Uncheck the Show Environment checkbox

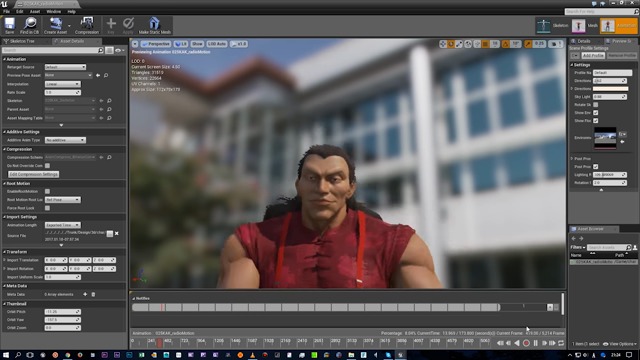coord(596,113)
